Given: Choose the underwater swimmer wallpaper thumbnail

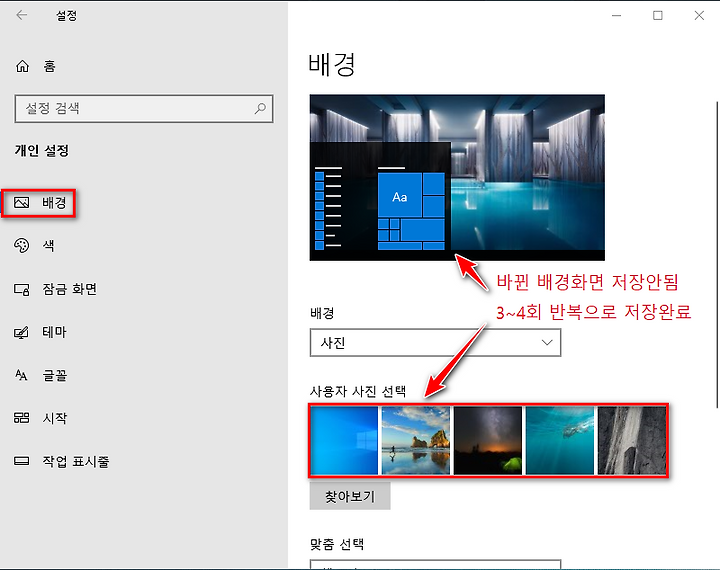Looking at the screenshot, I should [x=560, y=440].
